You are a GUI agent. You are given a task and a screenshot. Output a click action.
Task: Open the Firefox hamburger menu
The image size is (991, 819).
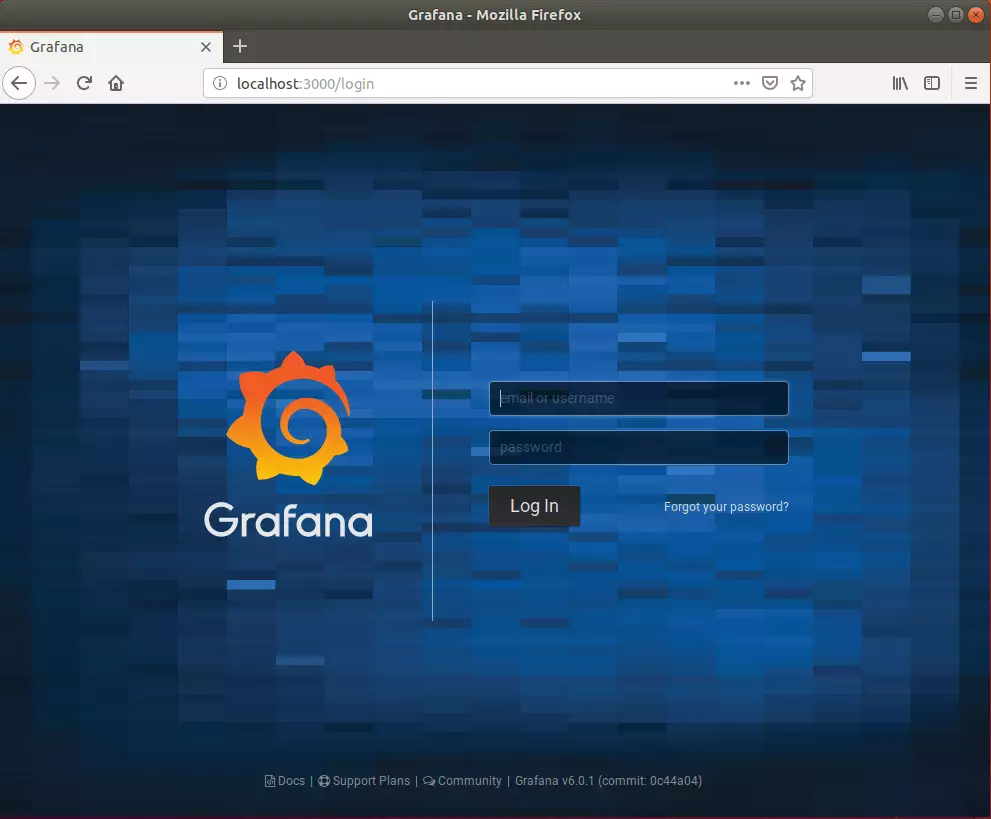(x=971, y=83)
